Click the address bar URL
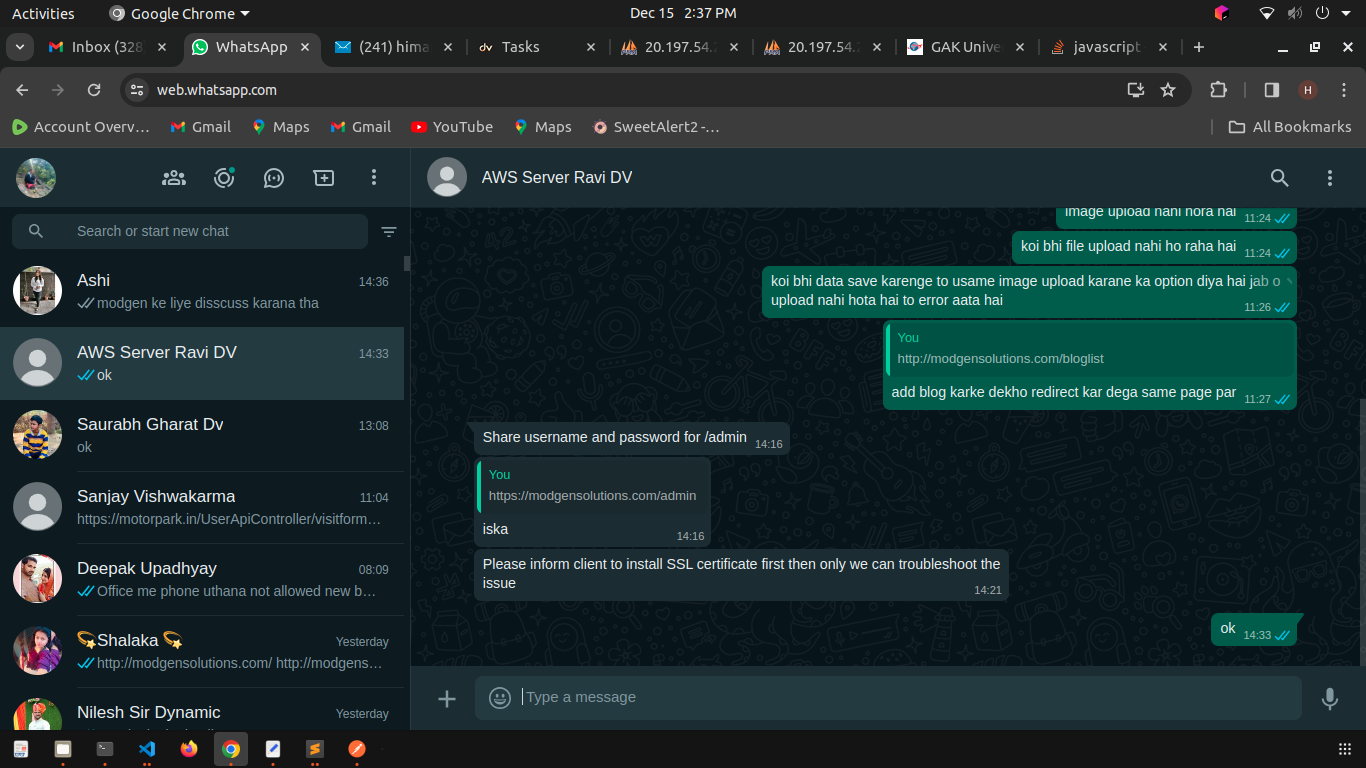The image size is (1366, 768). pyautogui.click(x=217, y=90)
